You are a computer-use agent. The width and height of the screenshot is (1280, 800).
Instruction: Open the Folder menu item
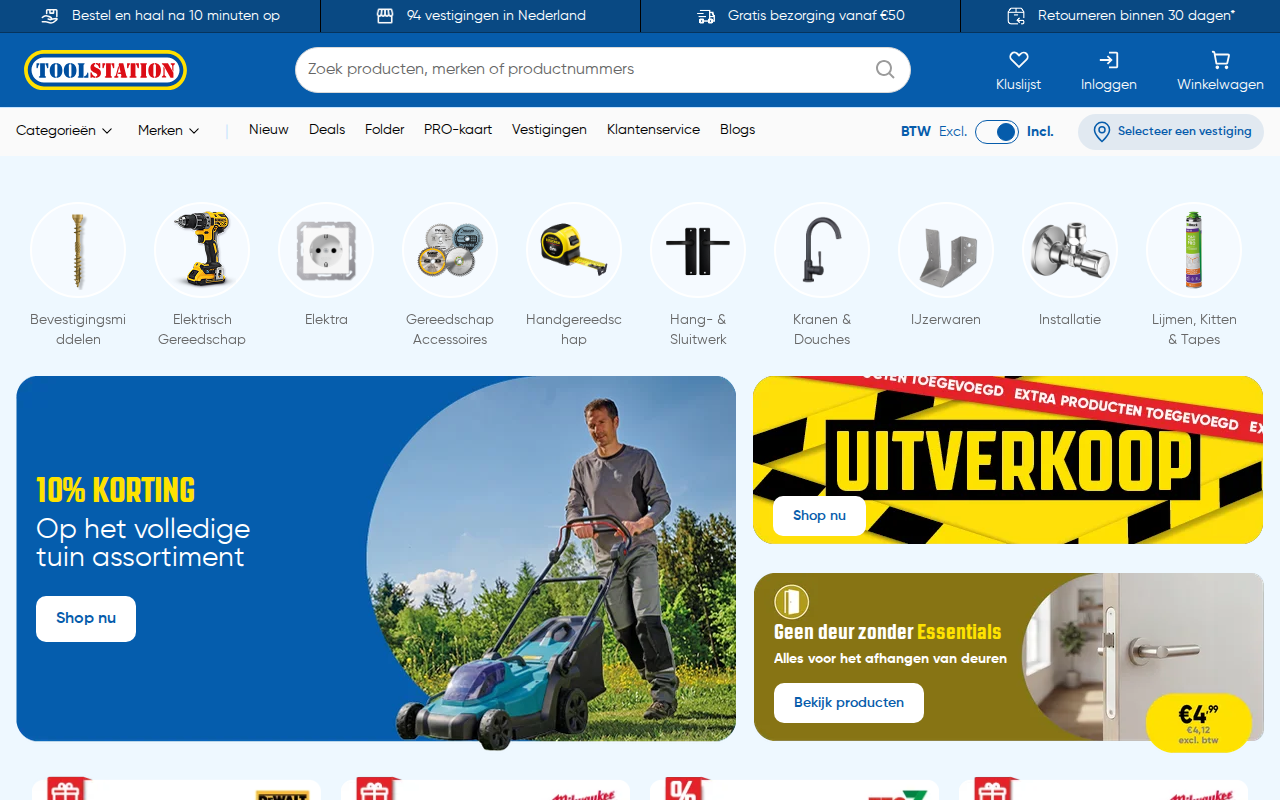385,130
